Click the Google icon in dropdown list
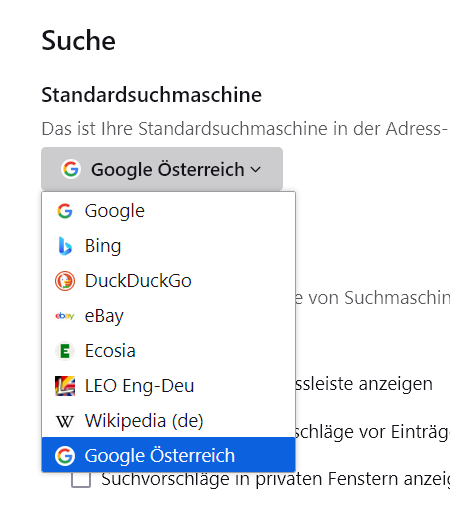The image size is (450, 505). tap(65, 211)
